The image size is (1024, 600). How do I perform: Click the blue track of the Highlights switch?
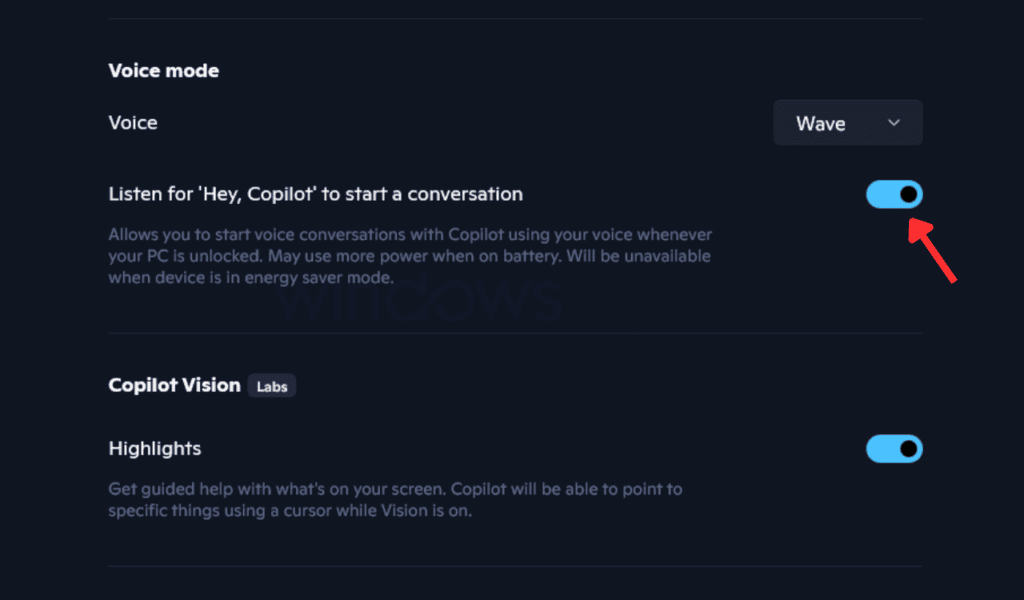[x=880, y=449]
